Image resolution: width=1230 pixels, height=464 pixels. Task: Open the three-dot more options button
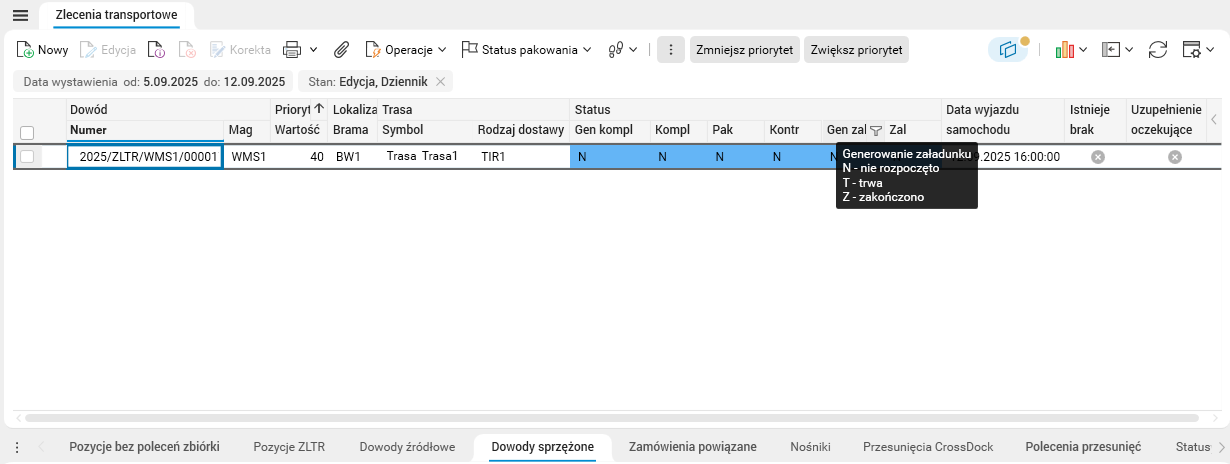[x=671, y=49]
